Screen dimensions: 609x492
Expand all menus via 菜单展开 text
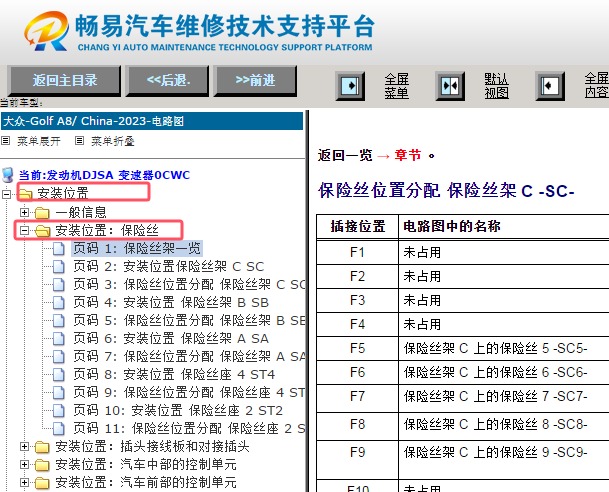39,141
